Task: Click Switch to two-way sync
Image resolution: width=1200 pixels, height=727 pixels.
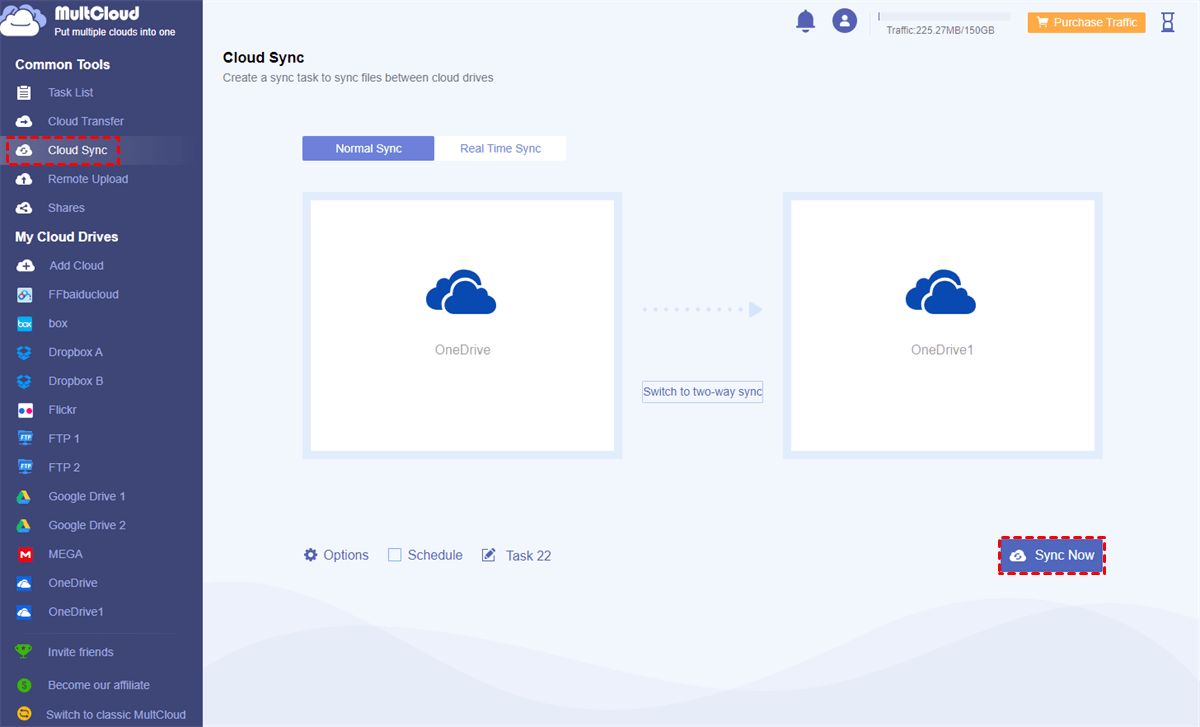Action: pyautogui.click(x=702, y=392)
